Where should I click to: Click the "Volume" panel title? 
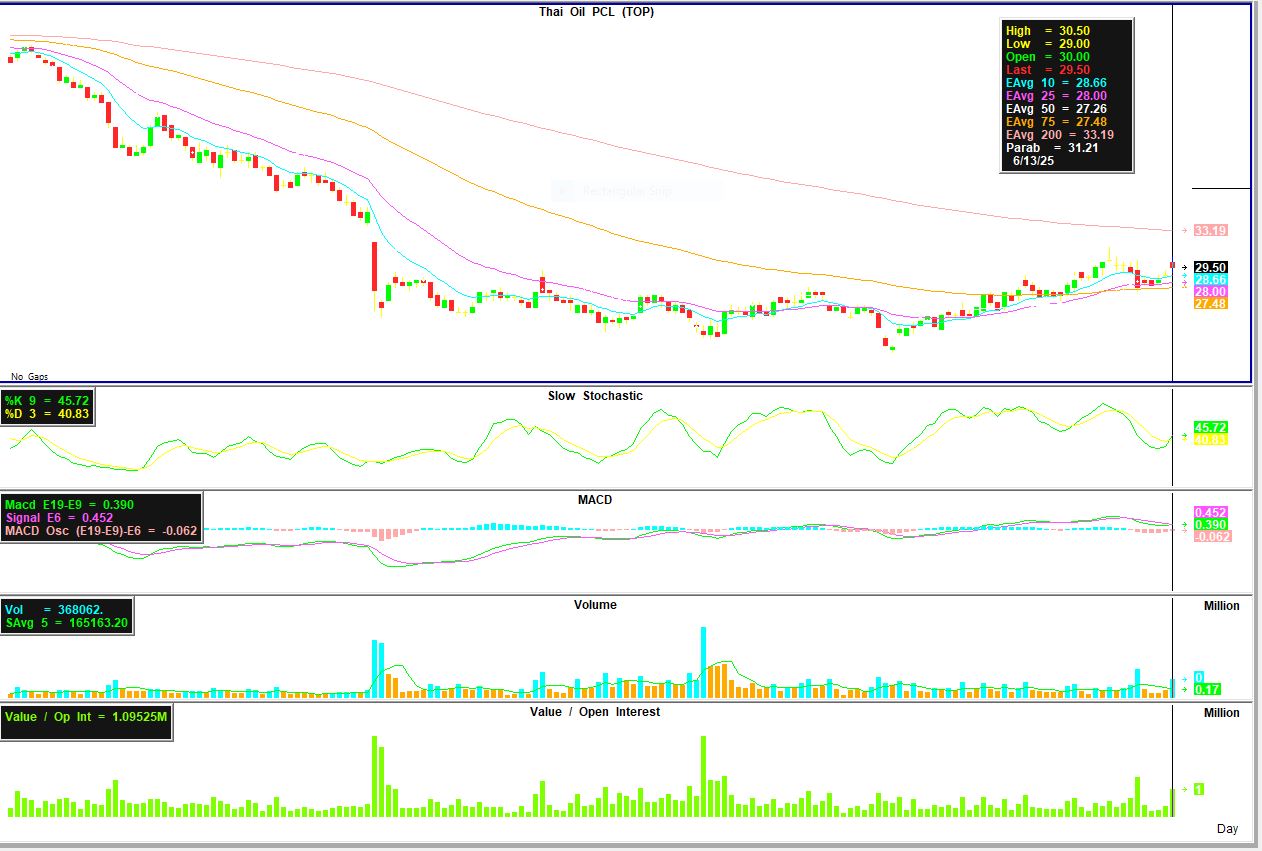coord(595,605)
